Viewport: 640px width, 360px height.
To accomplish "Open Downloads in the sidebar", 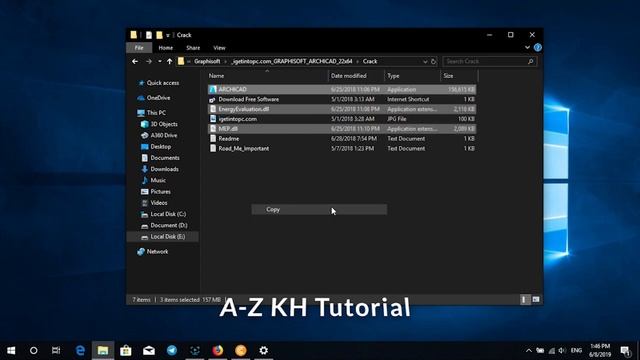I will pos(164,169).
